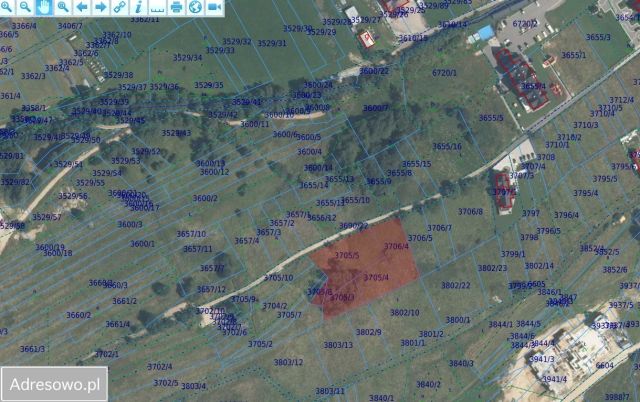Viewport: 640px width, 402px height.
Task: Click parcel label 3702/4
Action: click(160, 367)
